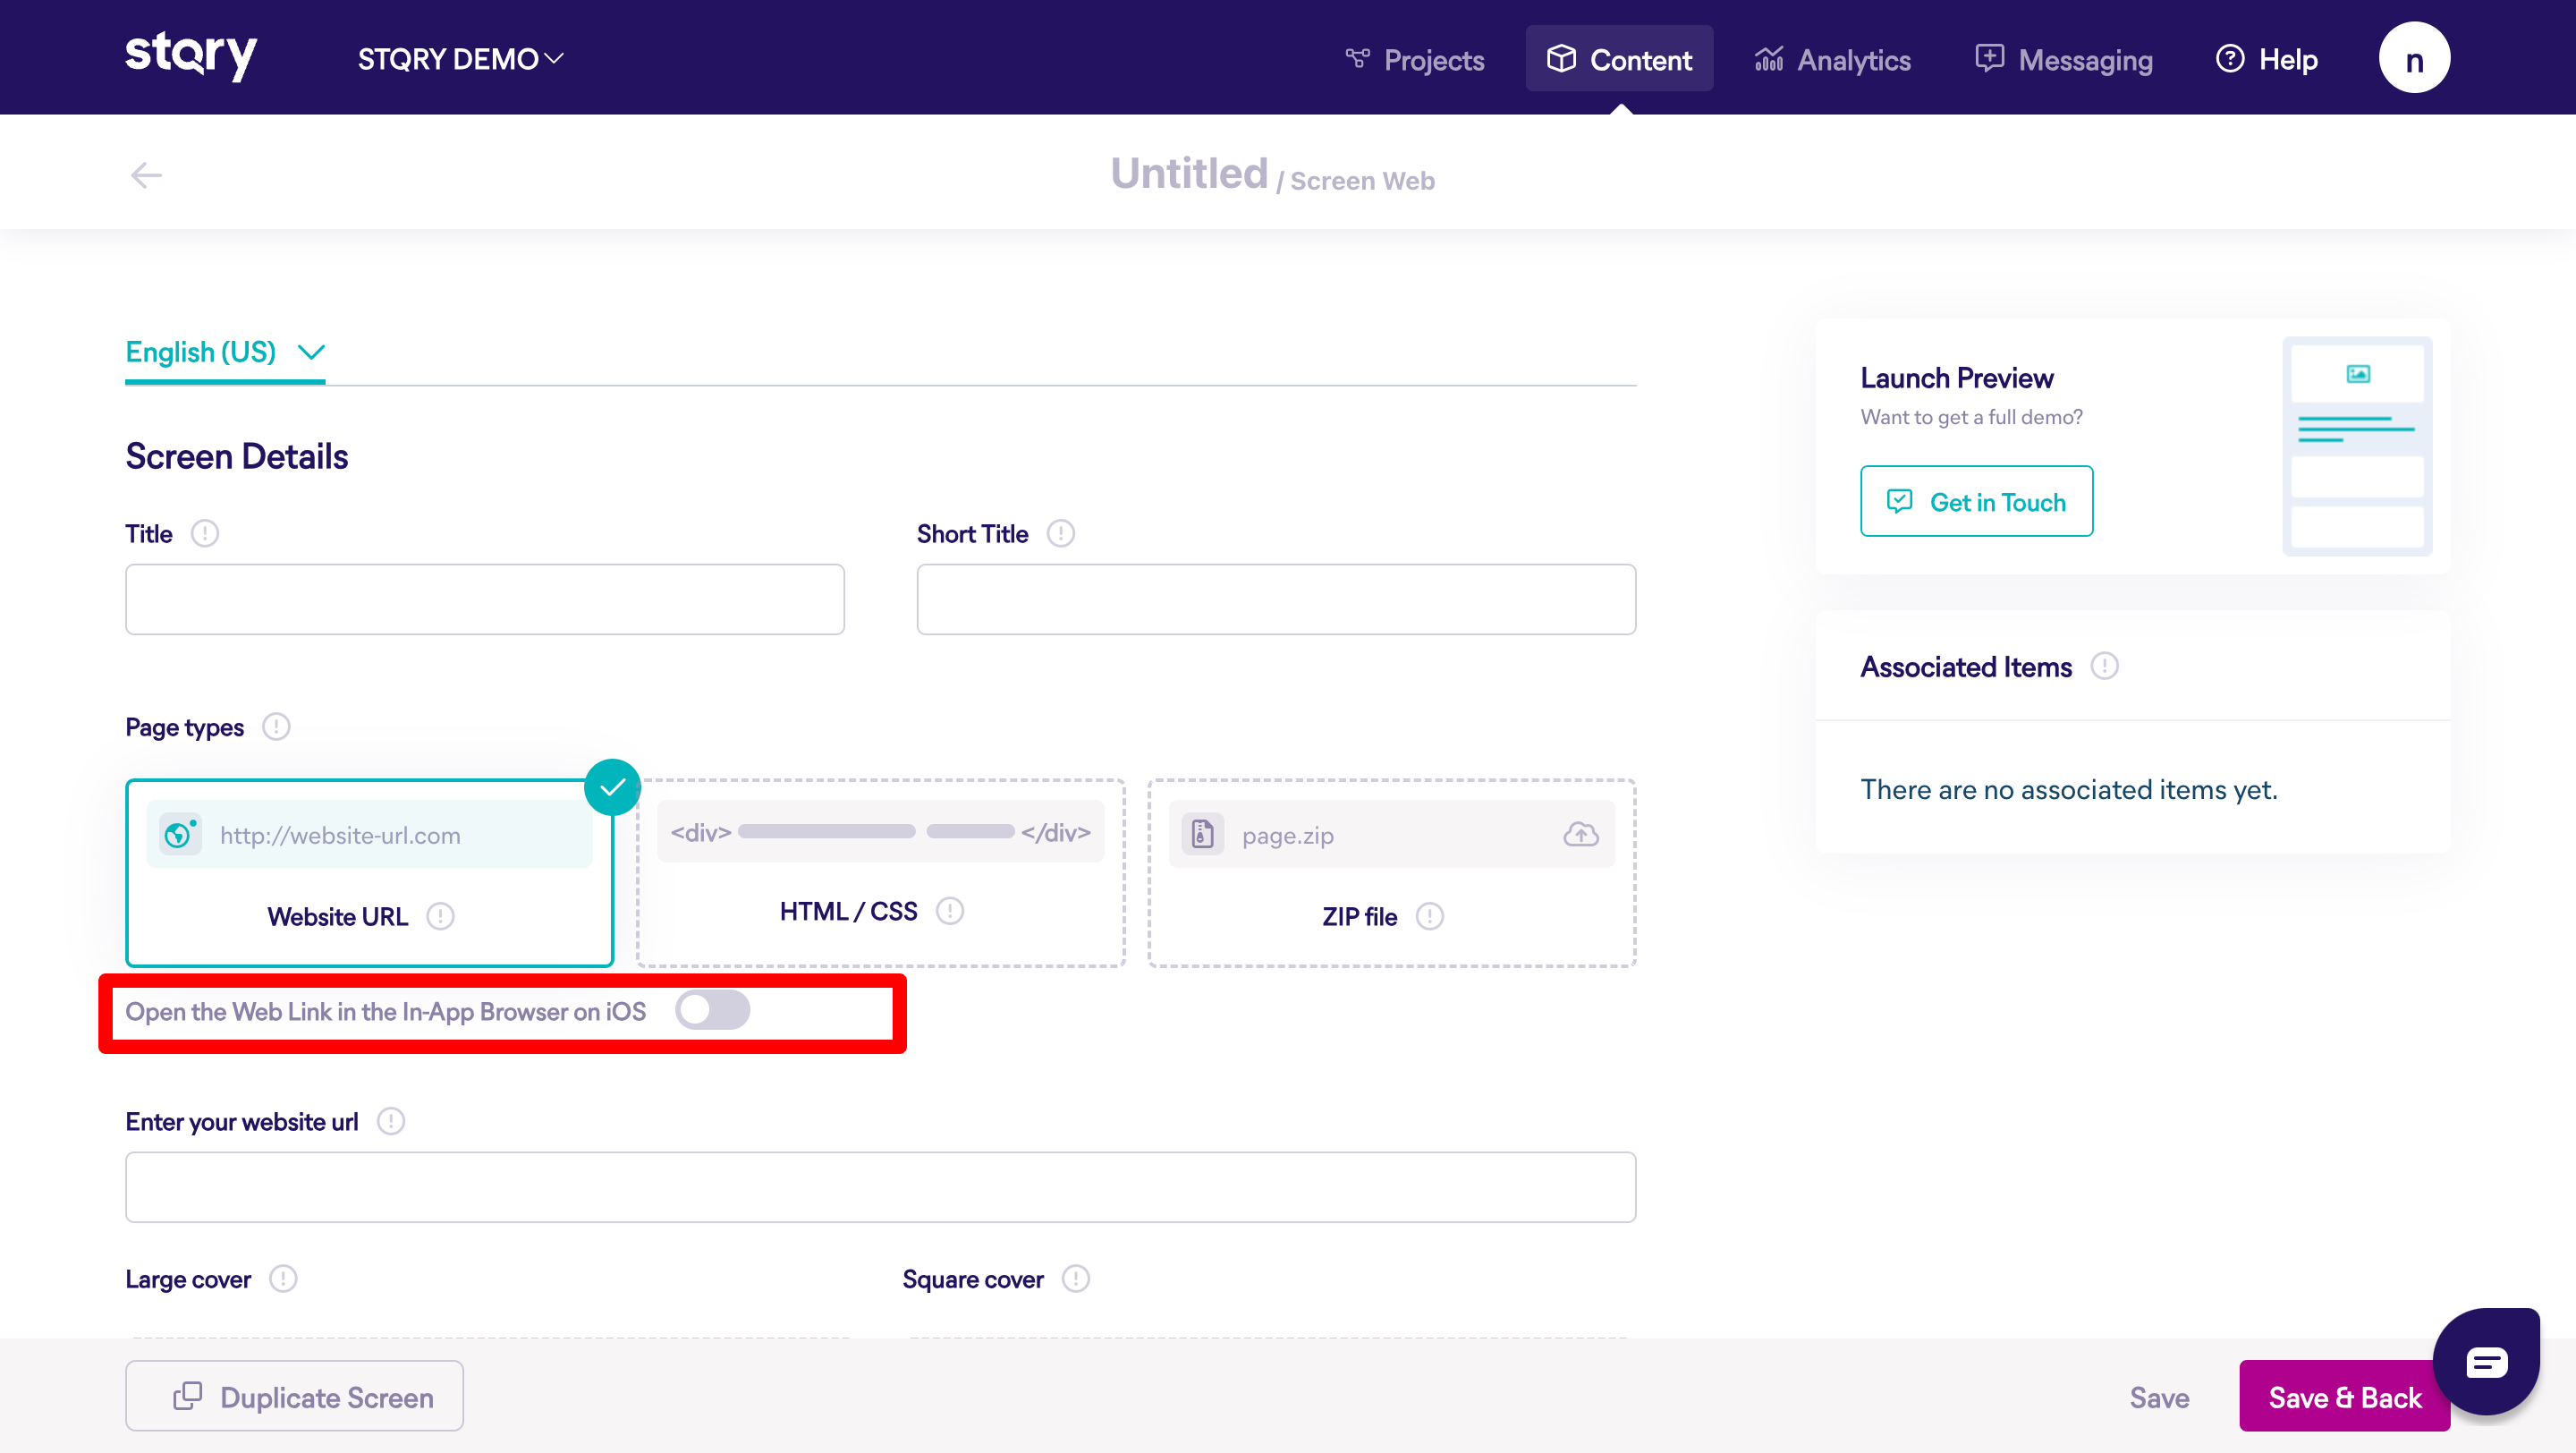The height and width of the screenshot is (1453, 2576).
Task: Select the HTML / CSS page type
Action: point(880,873)
